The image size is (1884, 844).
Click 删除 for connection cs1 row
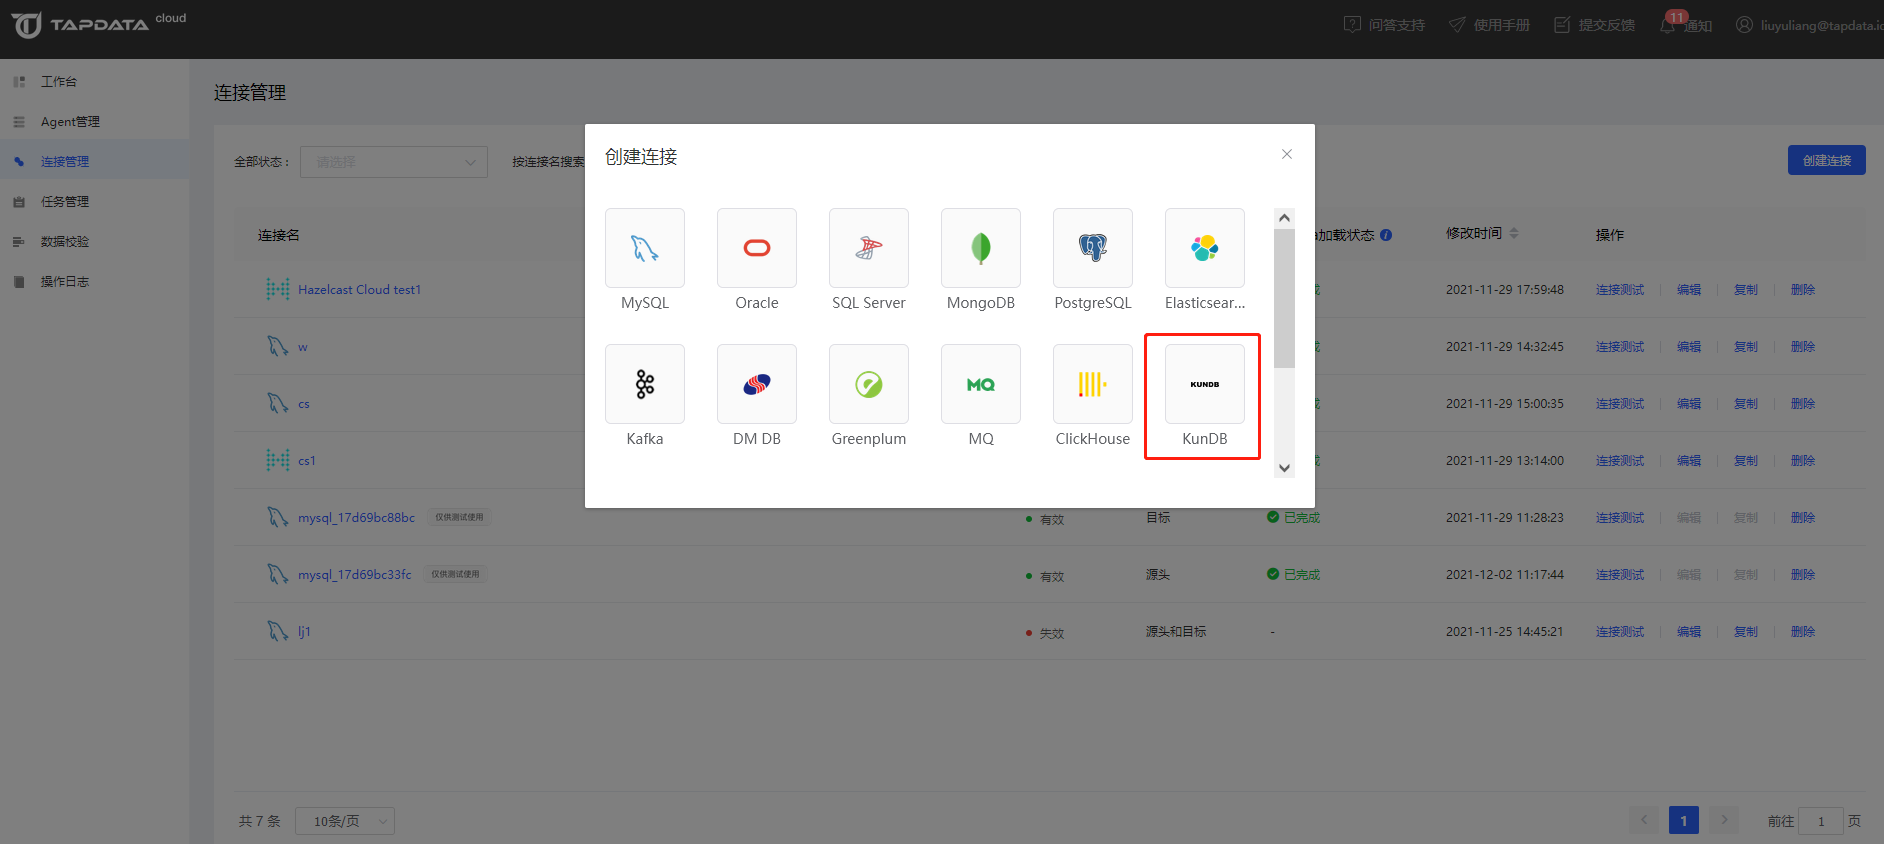[x=1803, y=461]
